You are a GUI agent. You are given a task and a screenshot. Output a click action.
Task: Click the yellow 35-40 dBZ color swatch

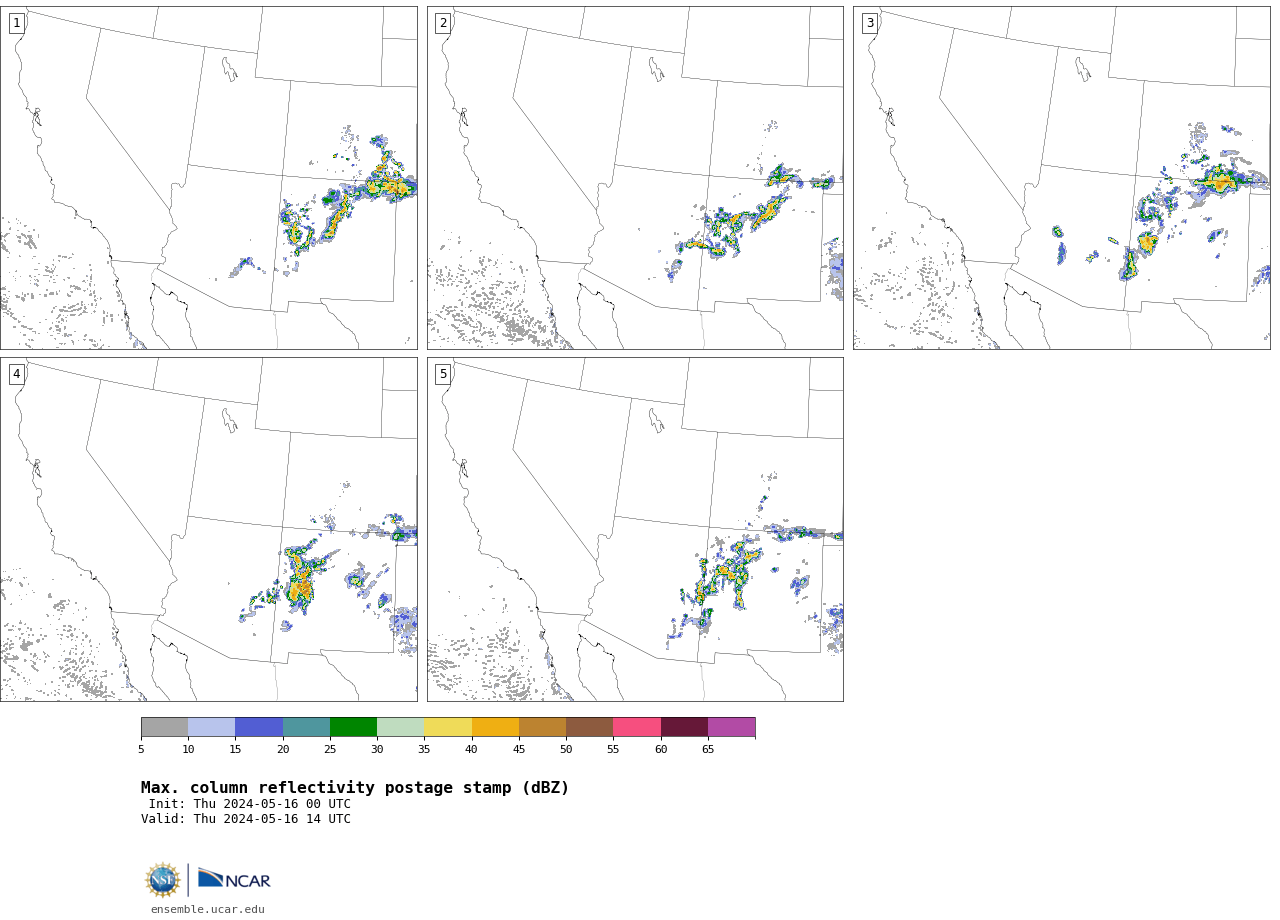pyautogui.click(x=448, y=727)
